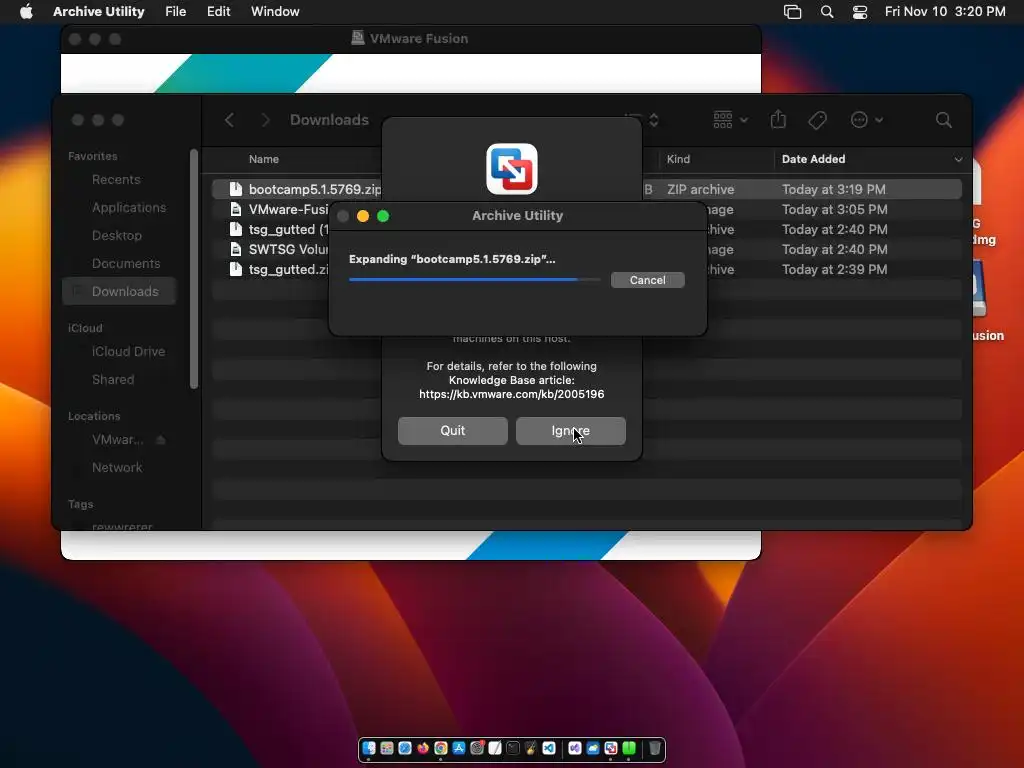The image size is (1024, 768).
Task: Sort Finder list by Name column
Action: (264, 159)
